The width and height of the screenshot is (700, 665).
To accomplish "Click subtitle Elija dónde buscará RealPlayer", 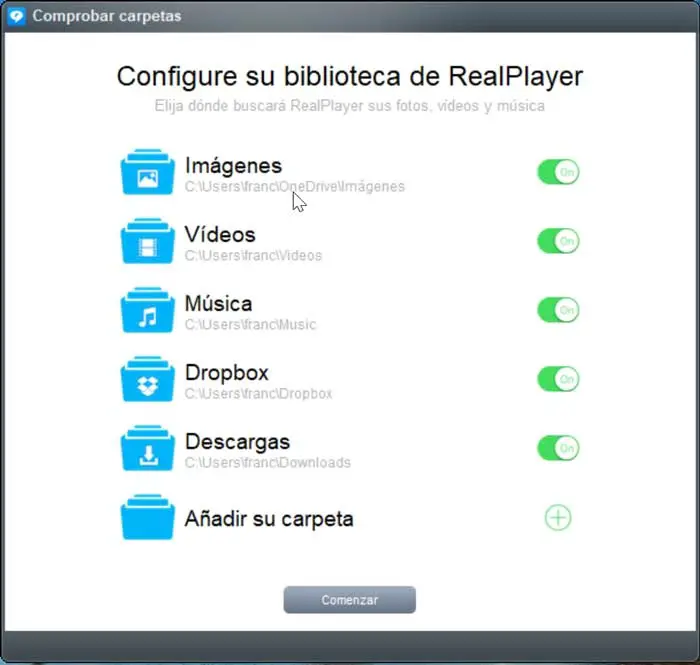I will [350, 106].
